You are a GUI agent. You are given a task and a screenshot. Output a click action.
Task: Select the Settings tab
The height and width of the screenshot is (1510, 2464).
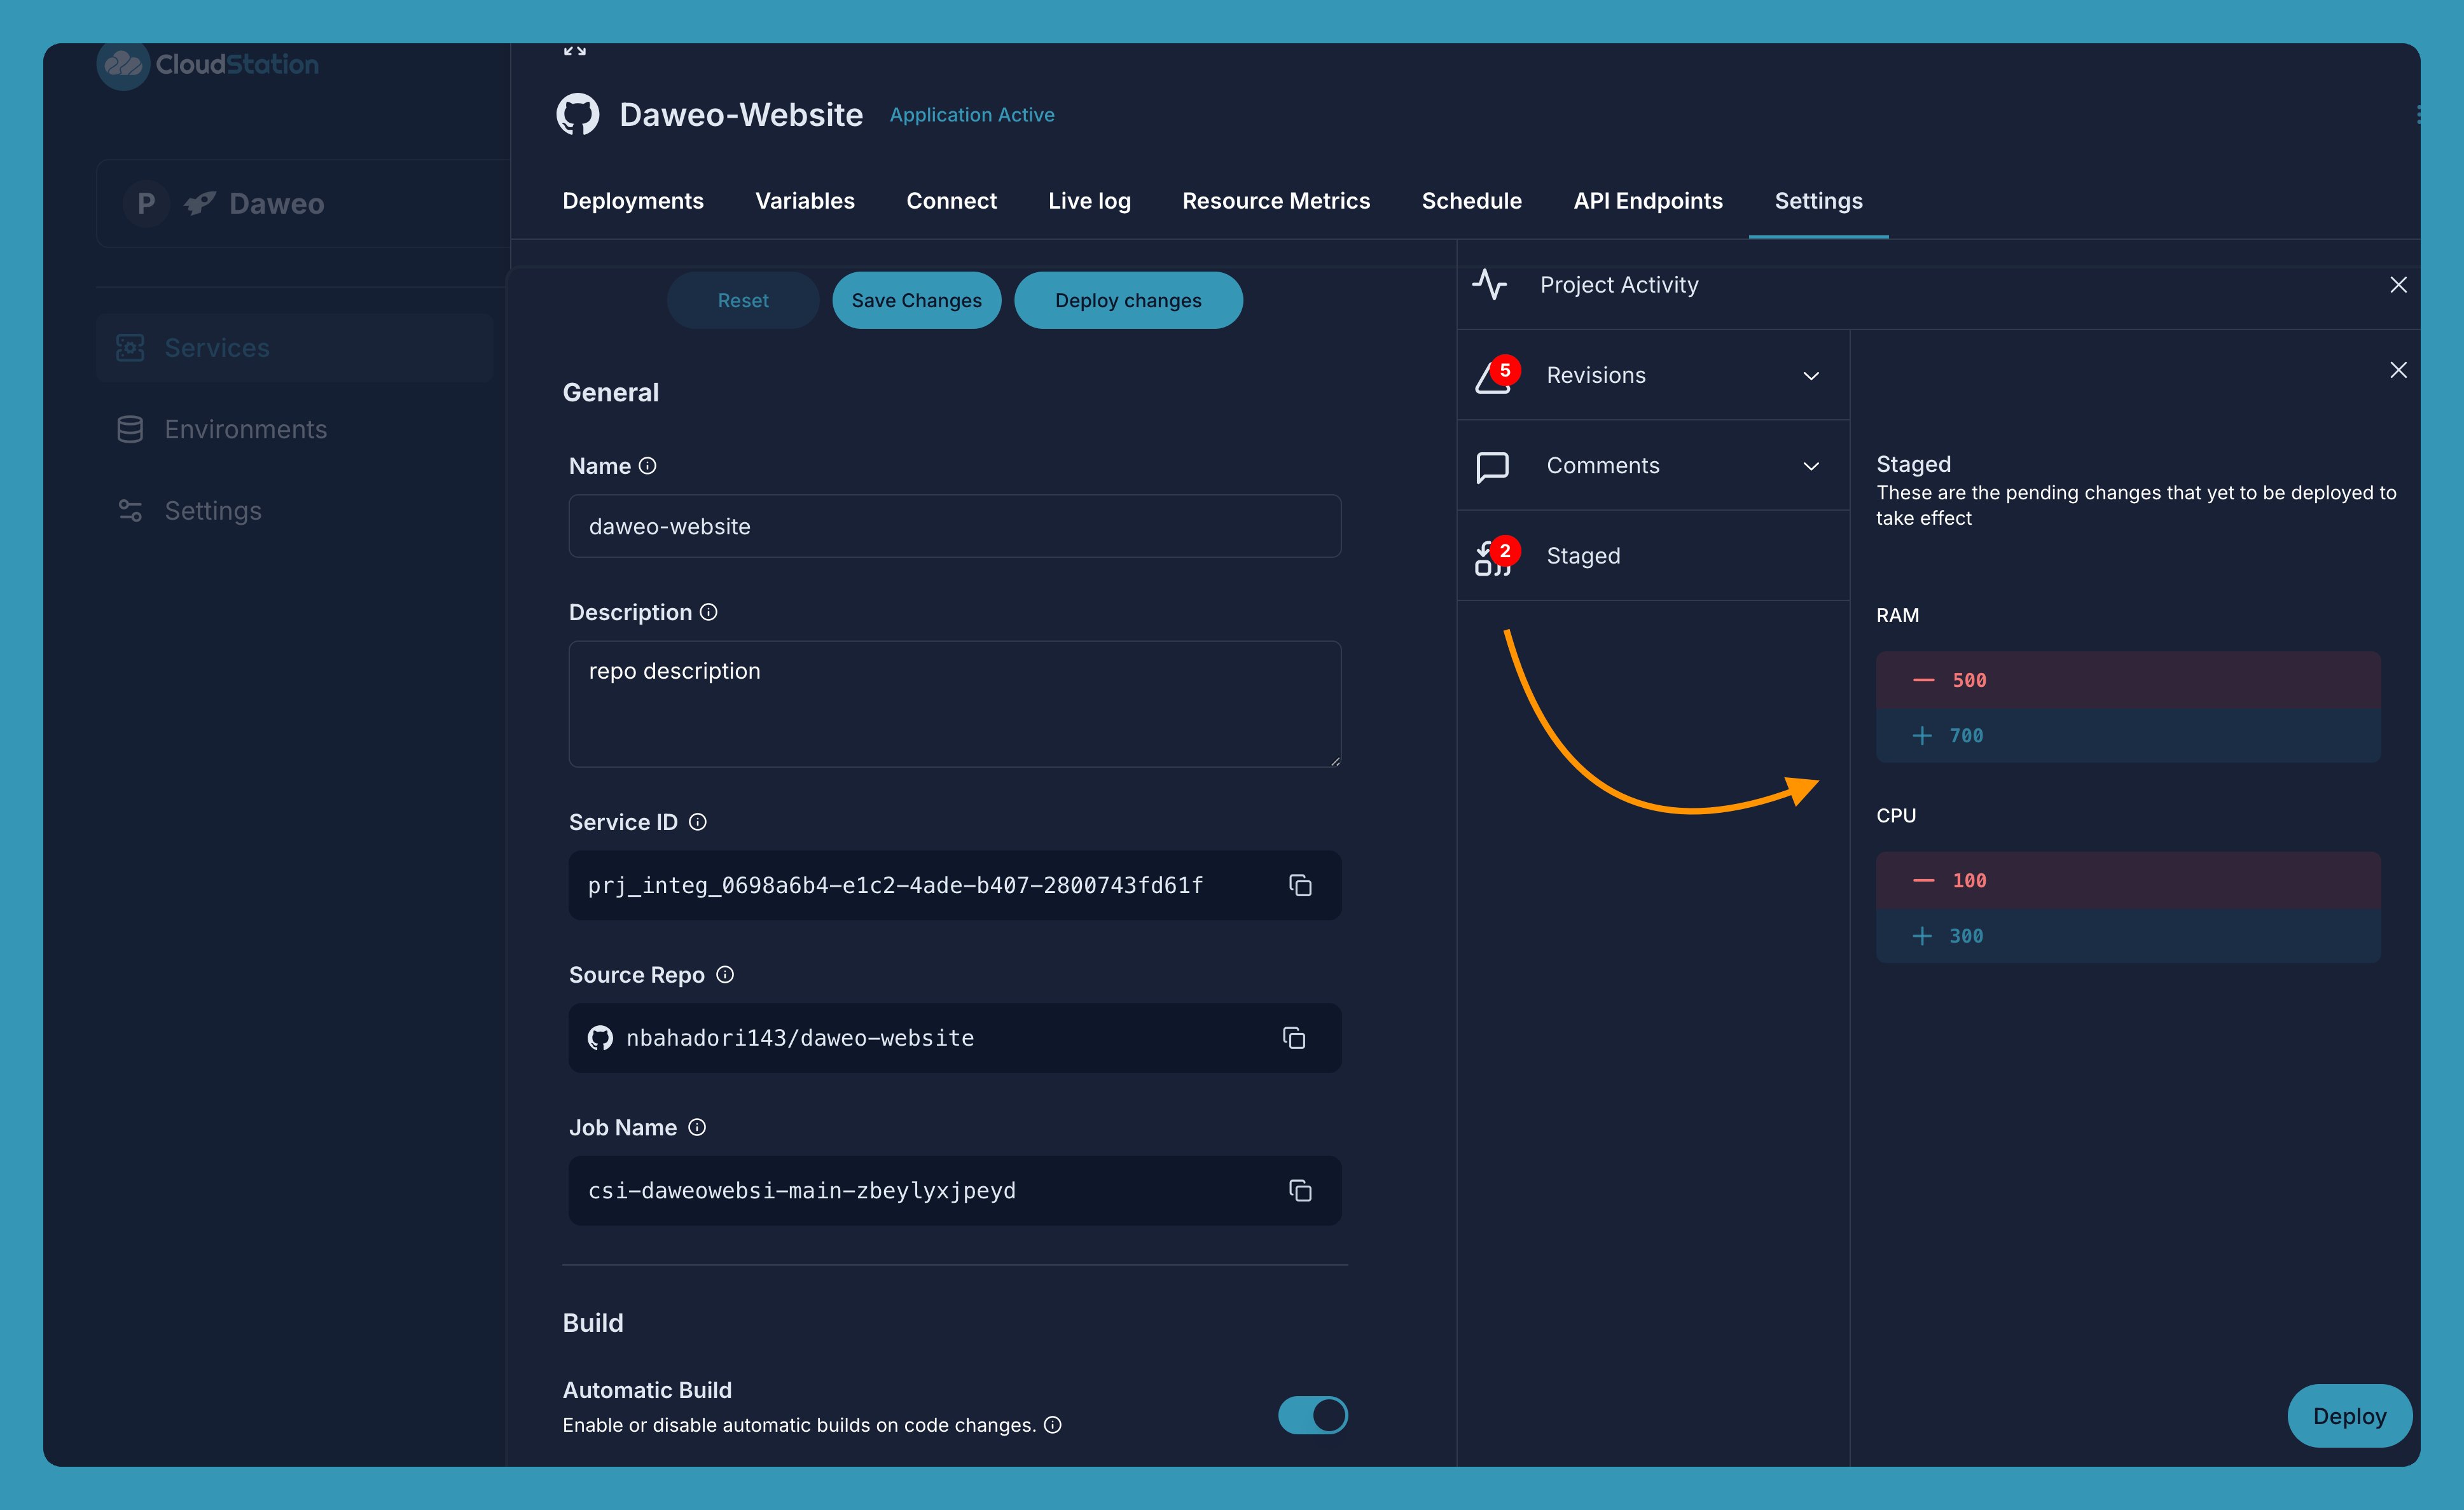coord(1818,201)
